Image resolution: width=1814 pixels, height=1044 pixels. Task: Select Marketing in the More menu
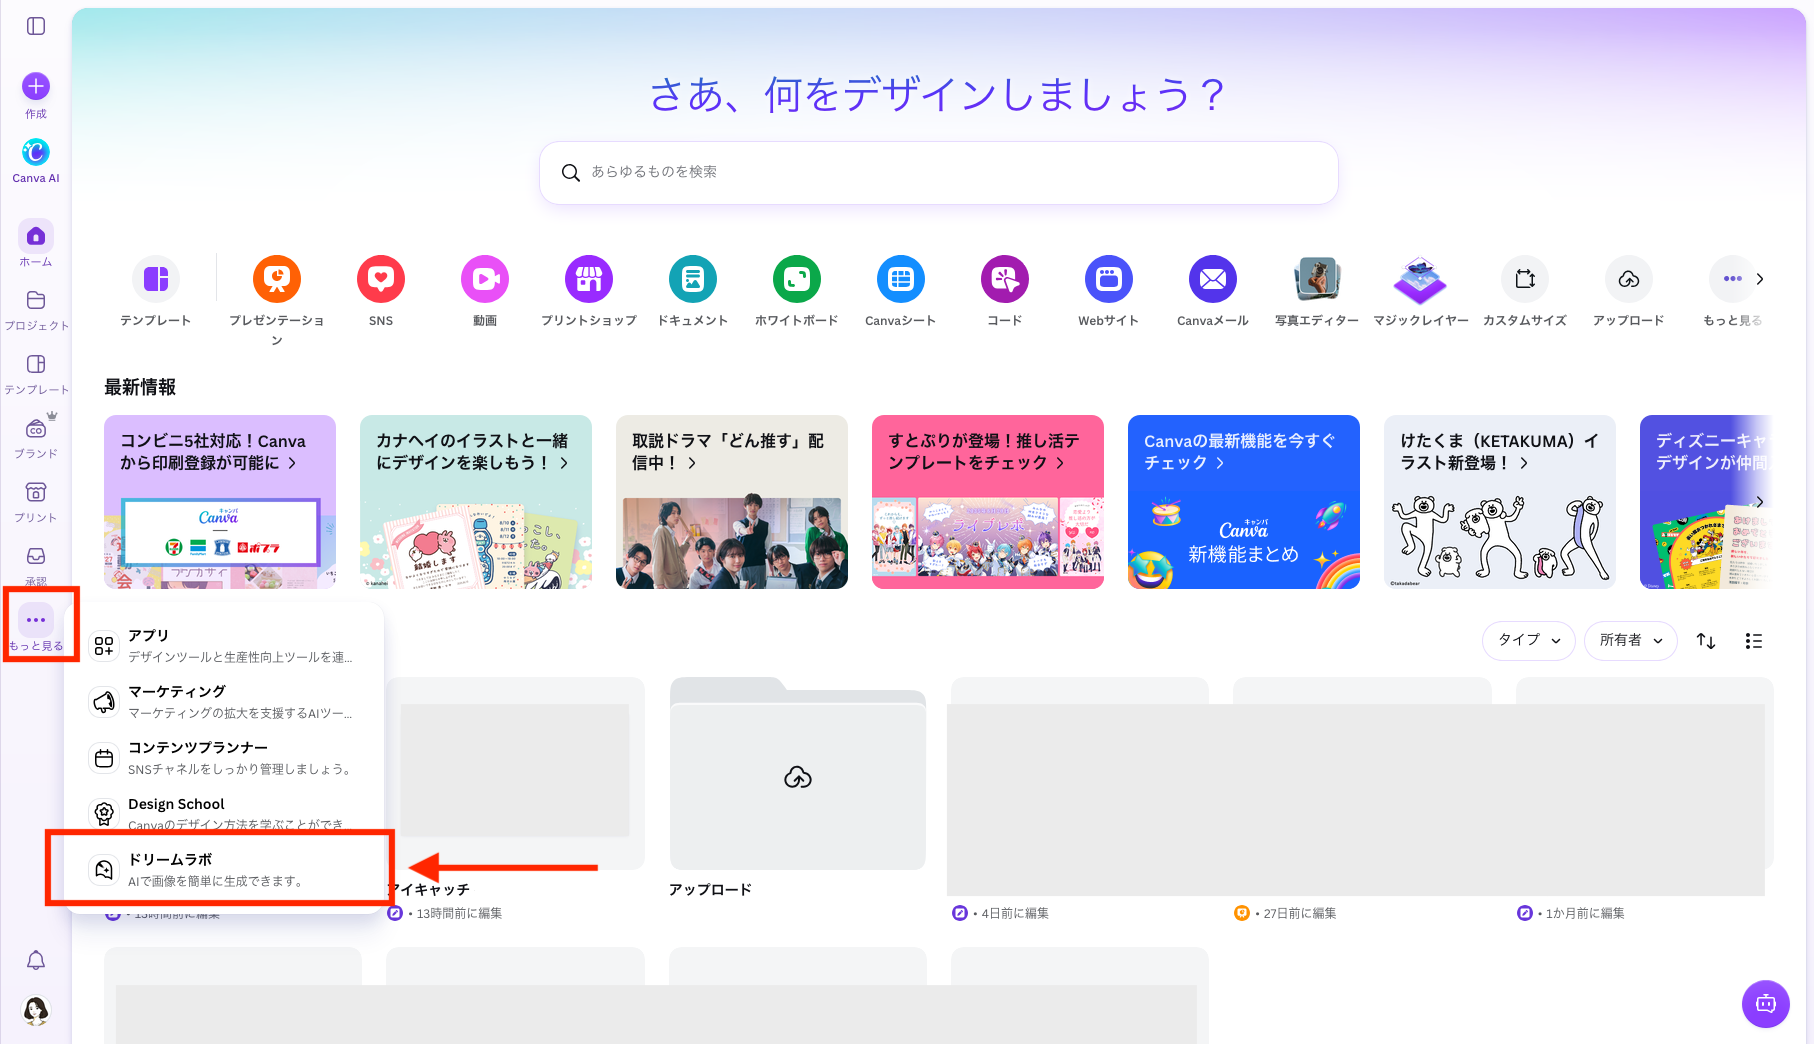[x=224, y=702]
